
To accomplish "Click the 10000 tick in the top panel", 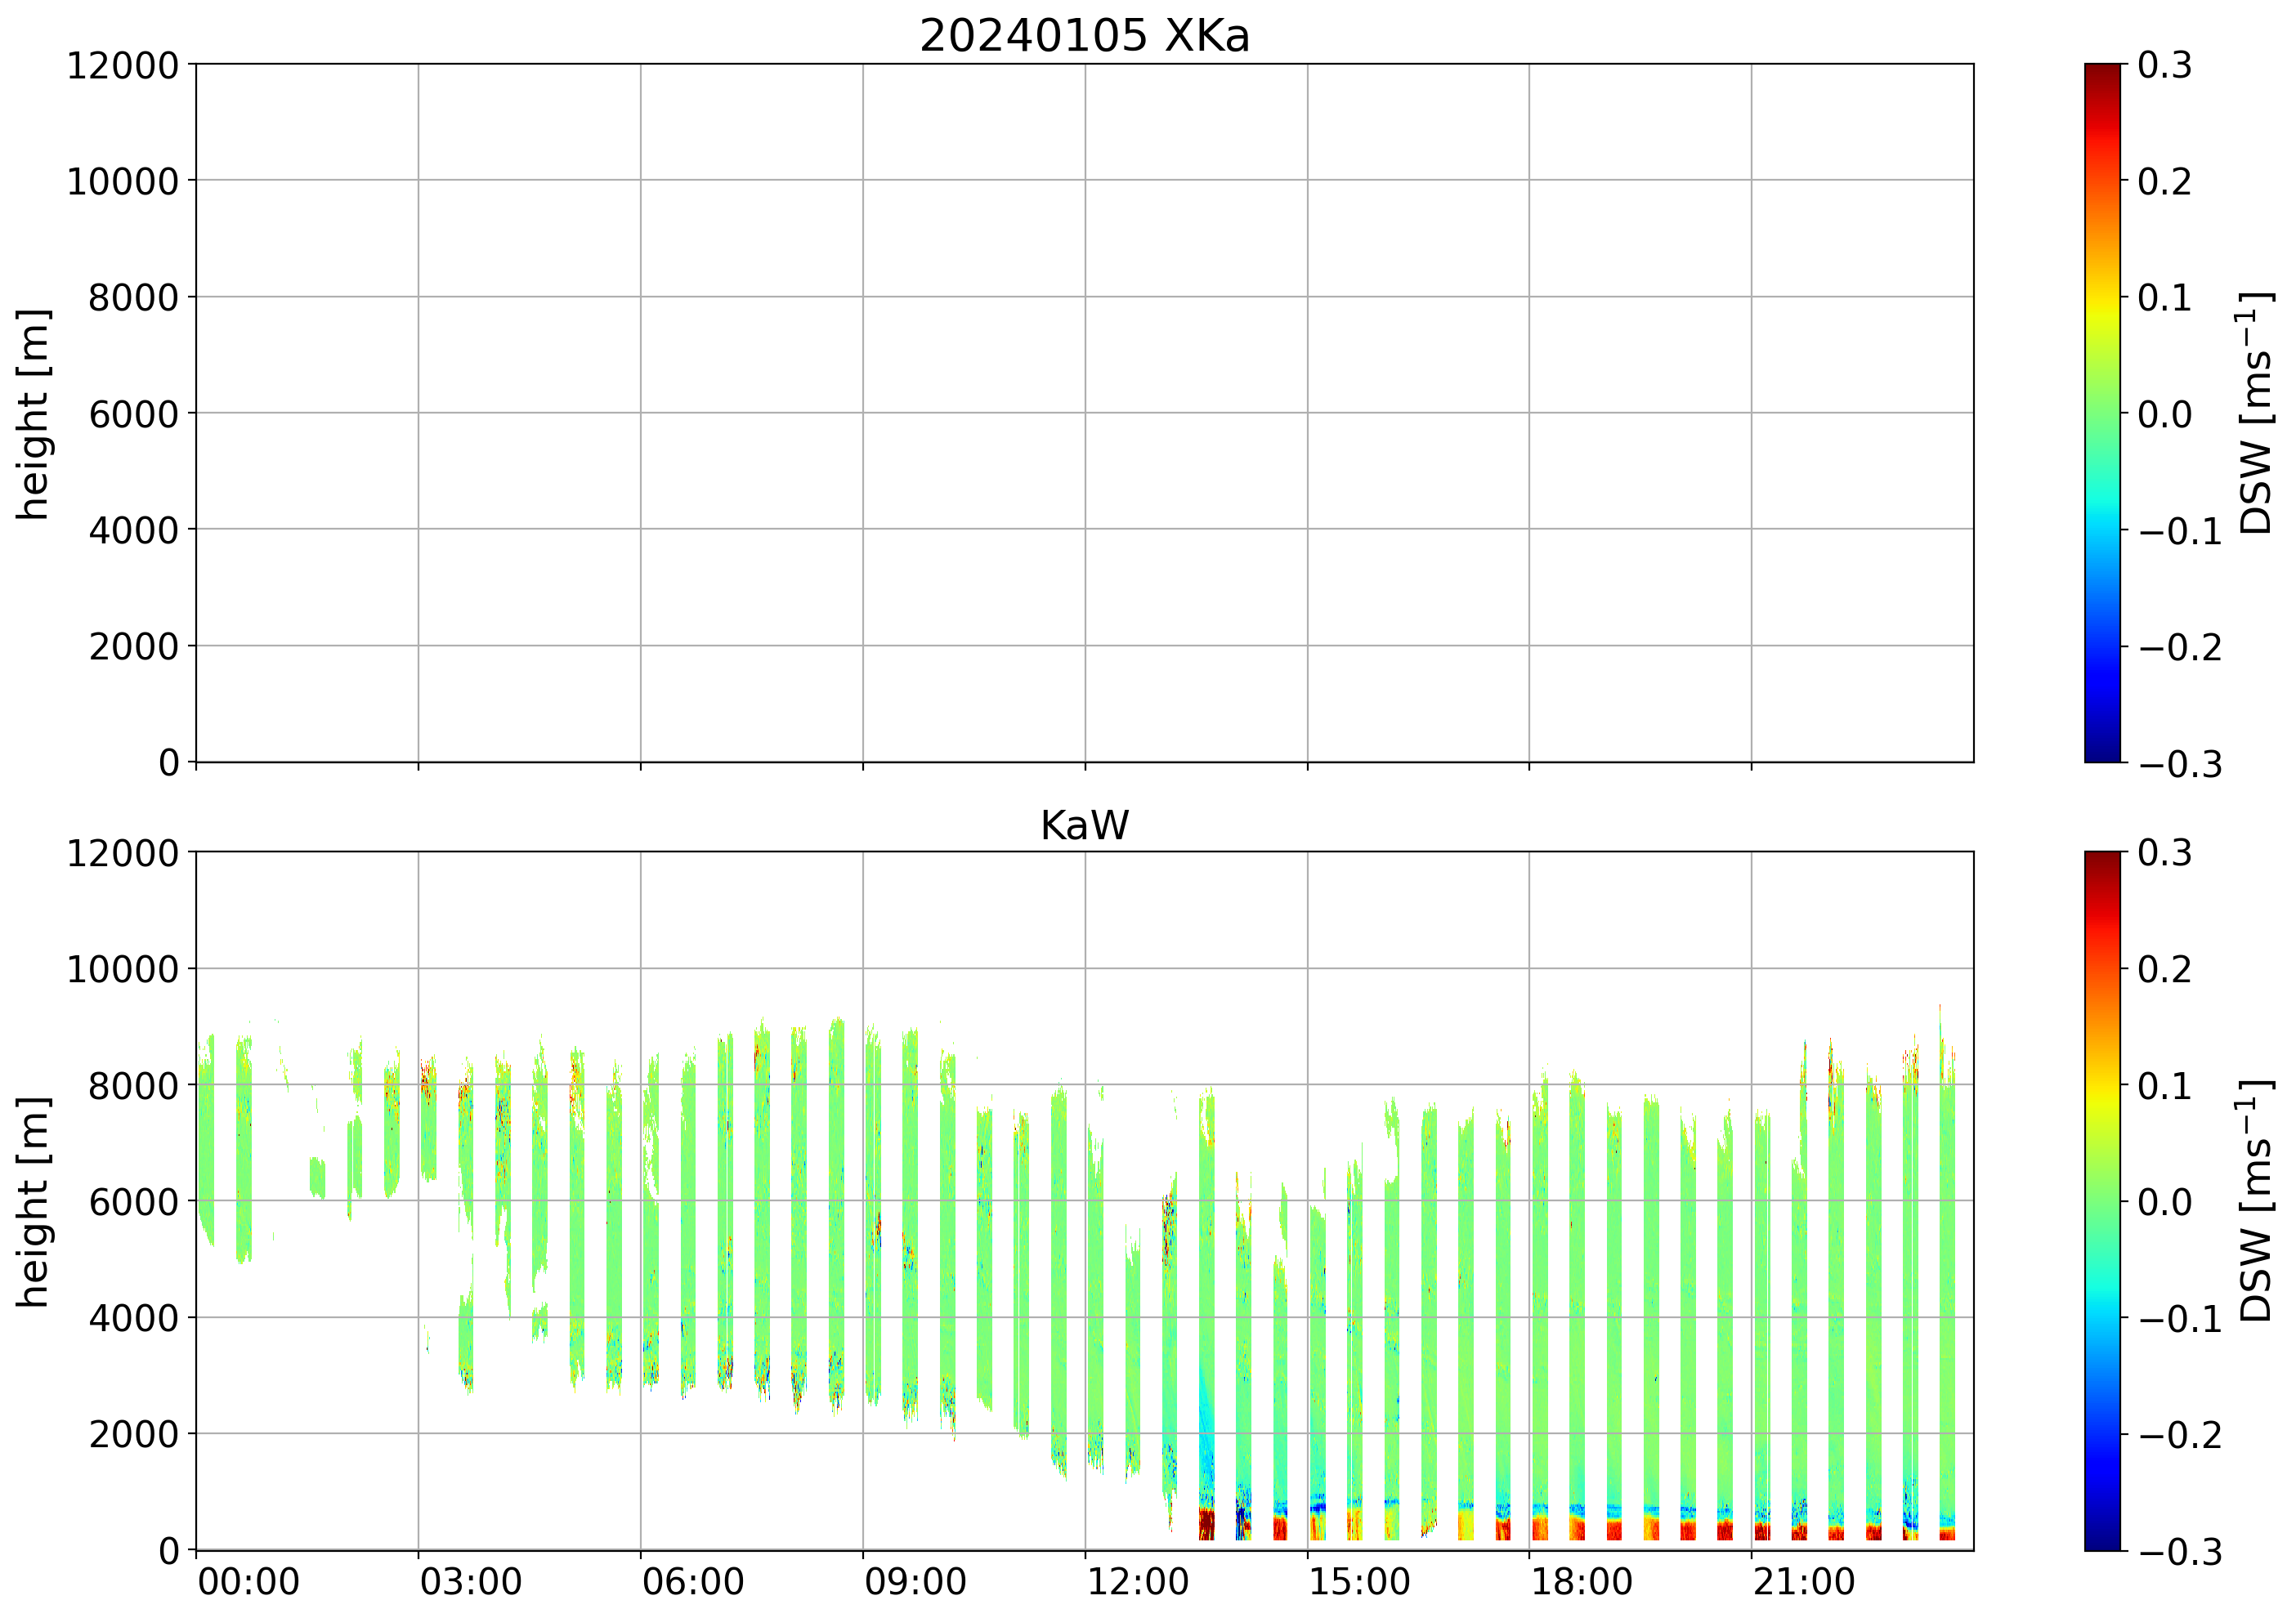I will 122,182.
